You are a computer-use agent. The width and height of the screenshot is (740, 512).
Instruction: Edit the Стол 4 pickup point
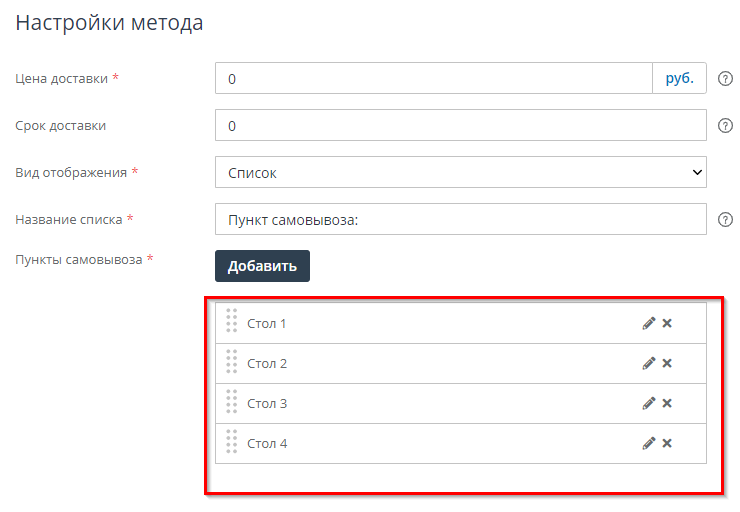pos(649,443)
